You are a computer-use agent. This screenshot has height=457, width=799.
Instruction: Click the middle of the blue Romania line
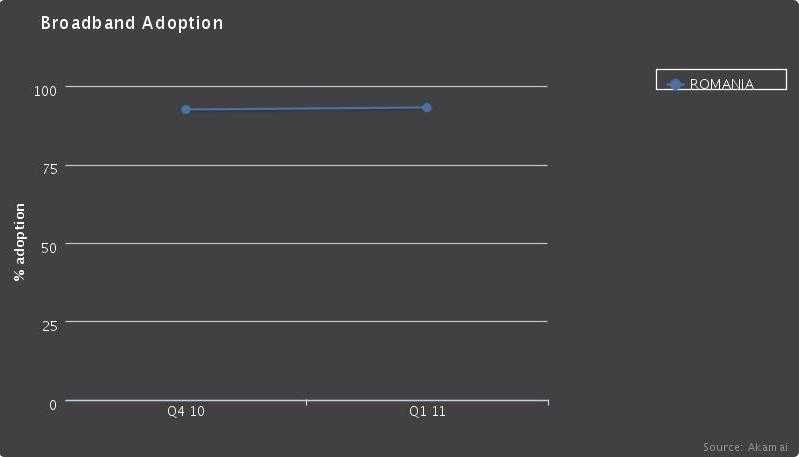click(306, 108)
